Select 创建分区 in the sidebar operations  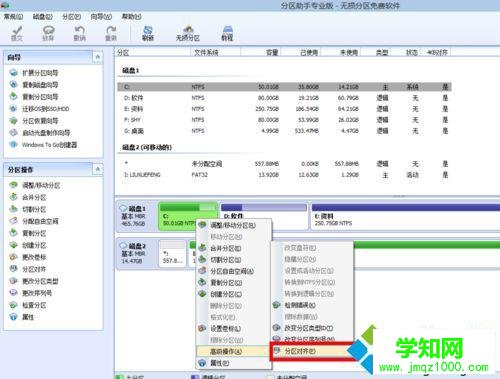pos(34,245)
